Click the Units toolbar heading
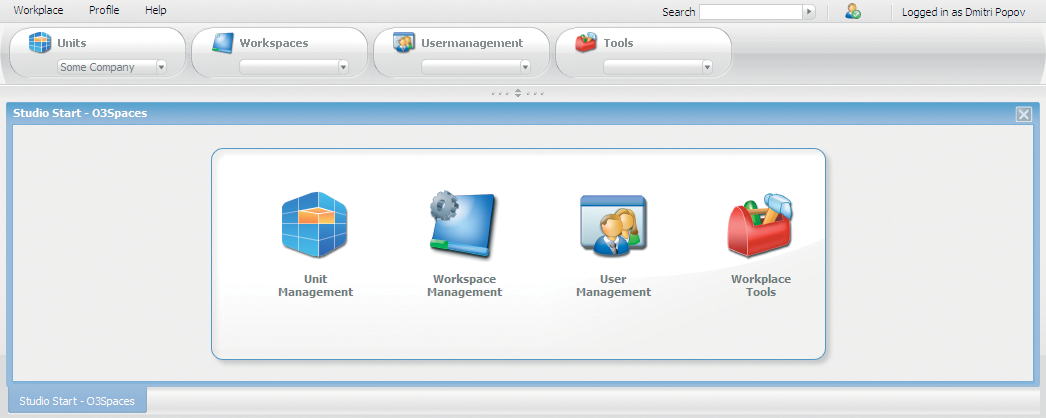The width and height of the screenshot is (1046, 418). (71, 43)
